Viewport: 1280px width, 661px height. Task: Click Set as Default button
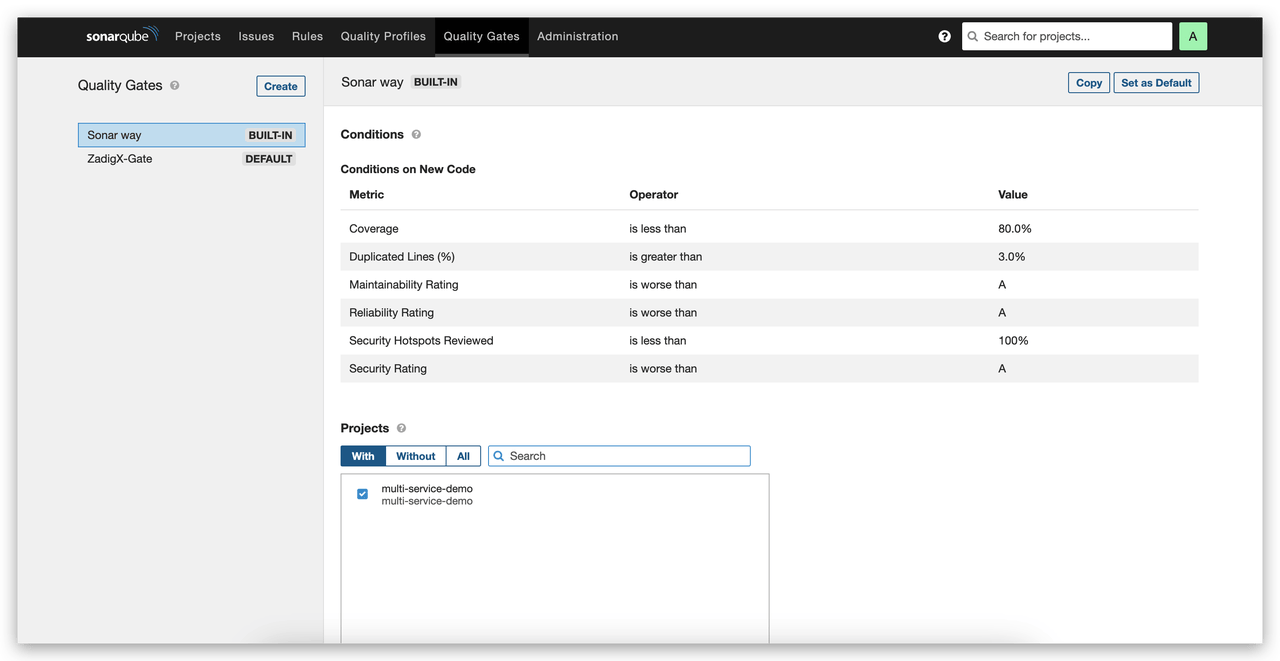click(1155, 83)
